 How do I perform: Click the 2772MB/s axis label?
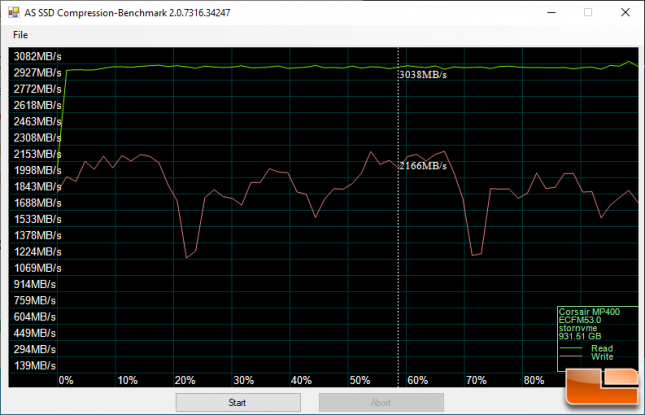[x=37, y=89]
